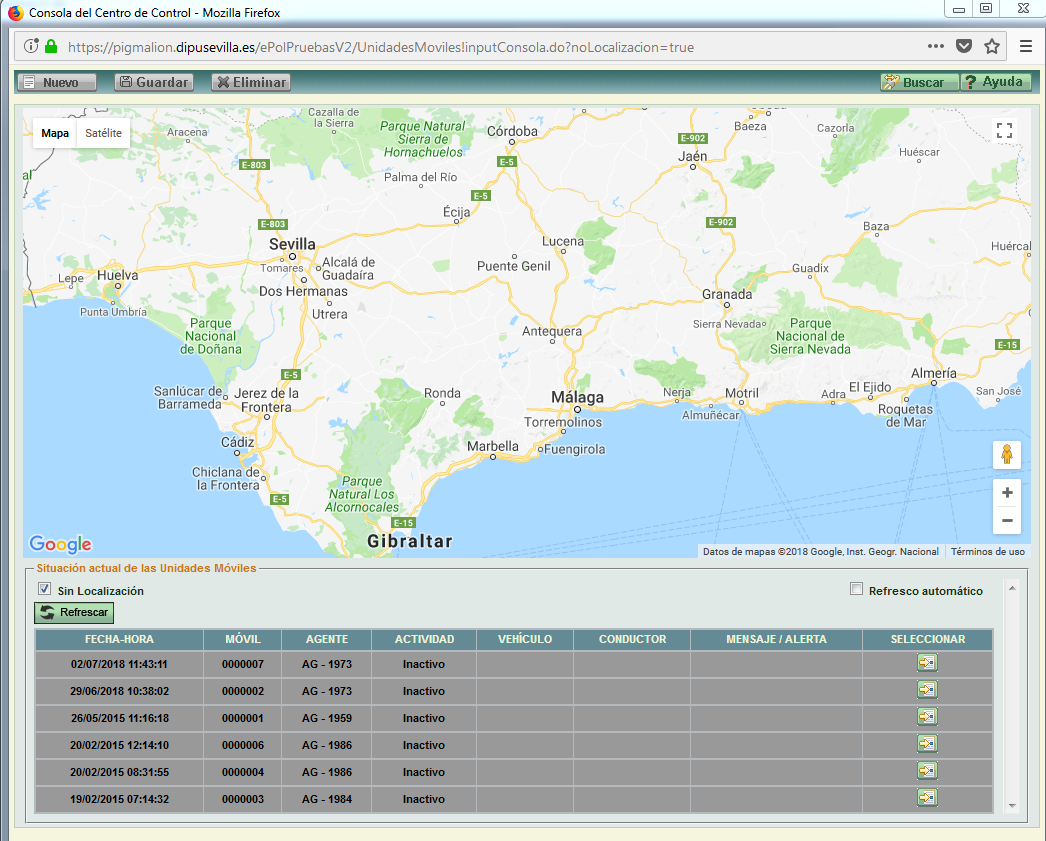Uncheck the Sin Localización checkbox

click(x=44, y=590)
